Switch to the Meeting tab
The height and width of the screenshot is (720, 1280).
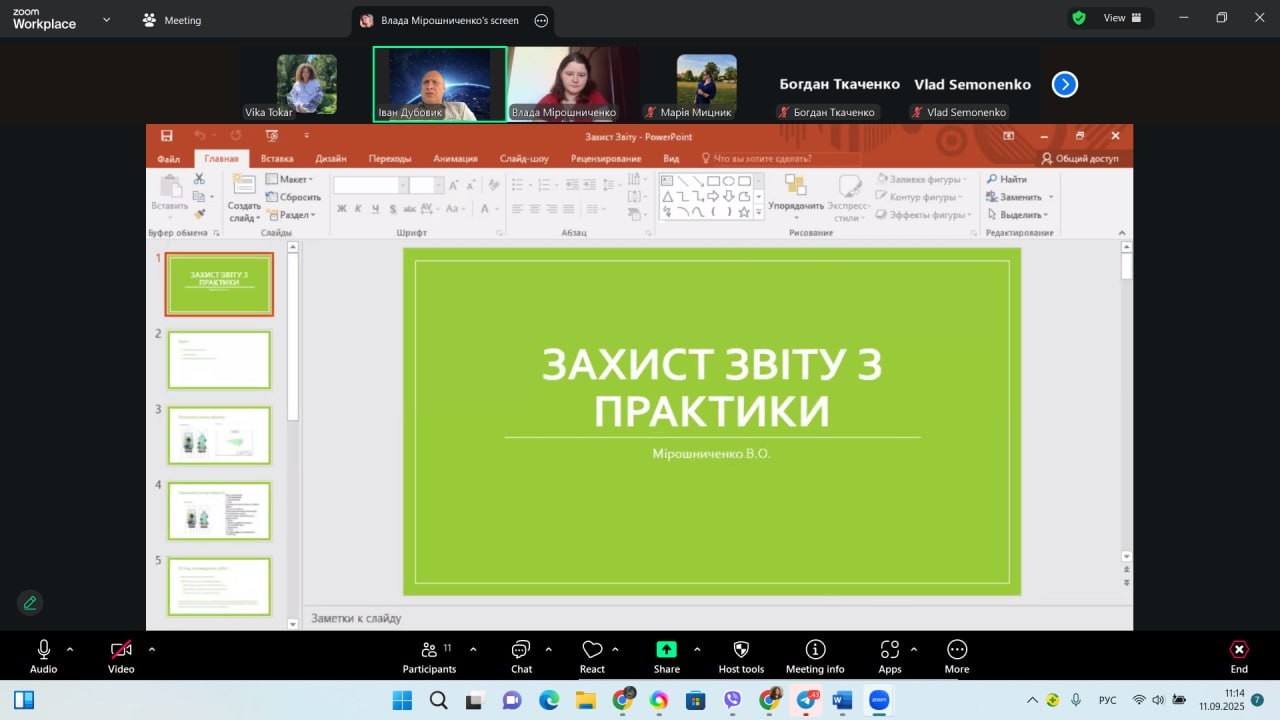tap(172, 20)
